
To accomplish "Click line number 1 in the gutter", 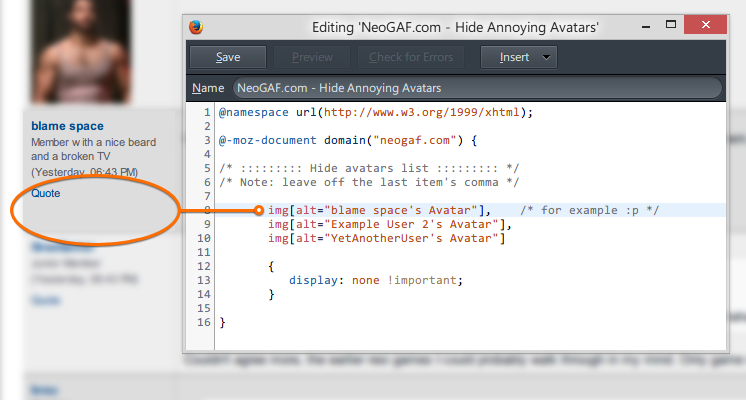I will coord(207,112).
